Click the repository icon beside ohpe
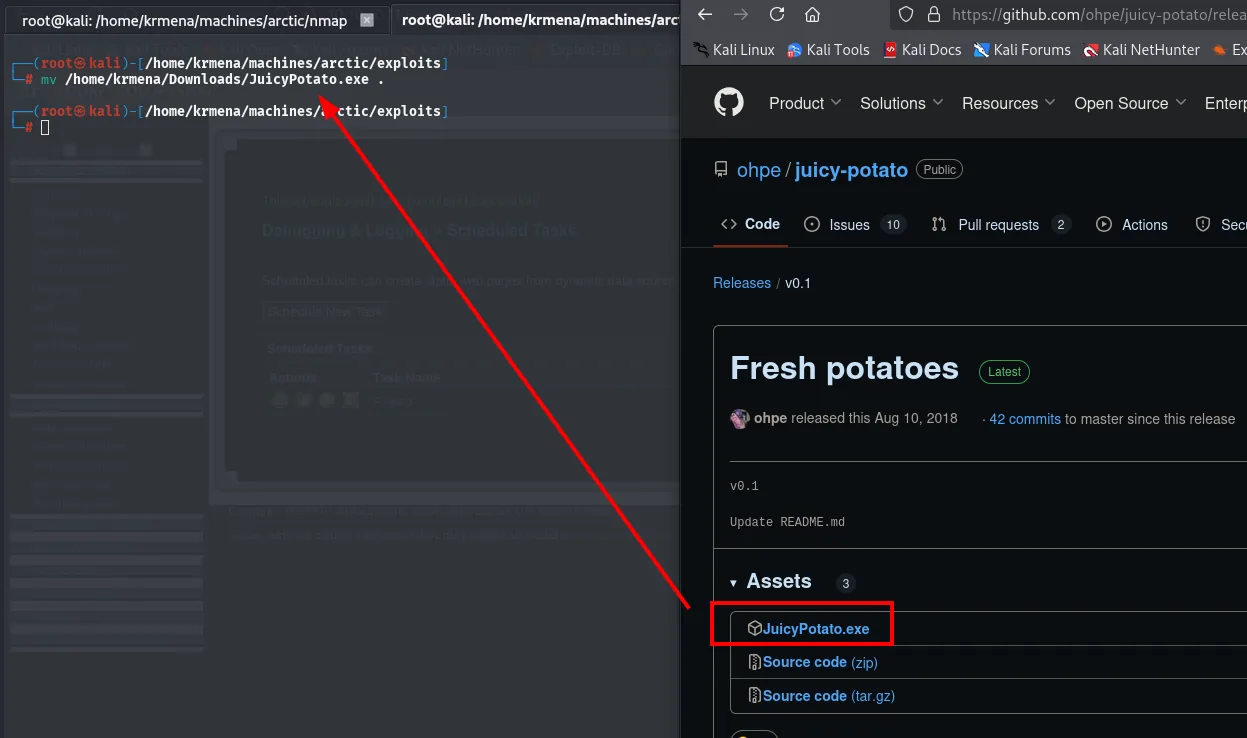This screenshot has width=1247, height=738. [x=721, y=170]
